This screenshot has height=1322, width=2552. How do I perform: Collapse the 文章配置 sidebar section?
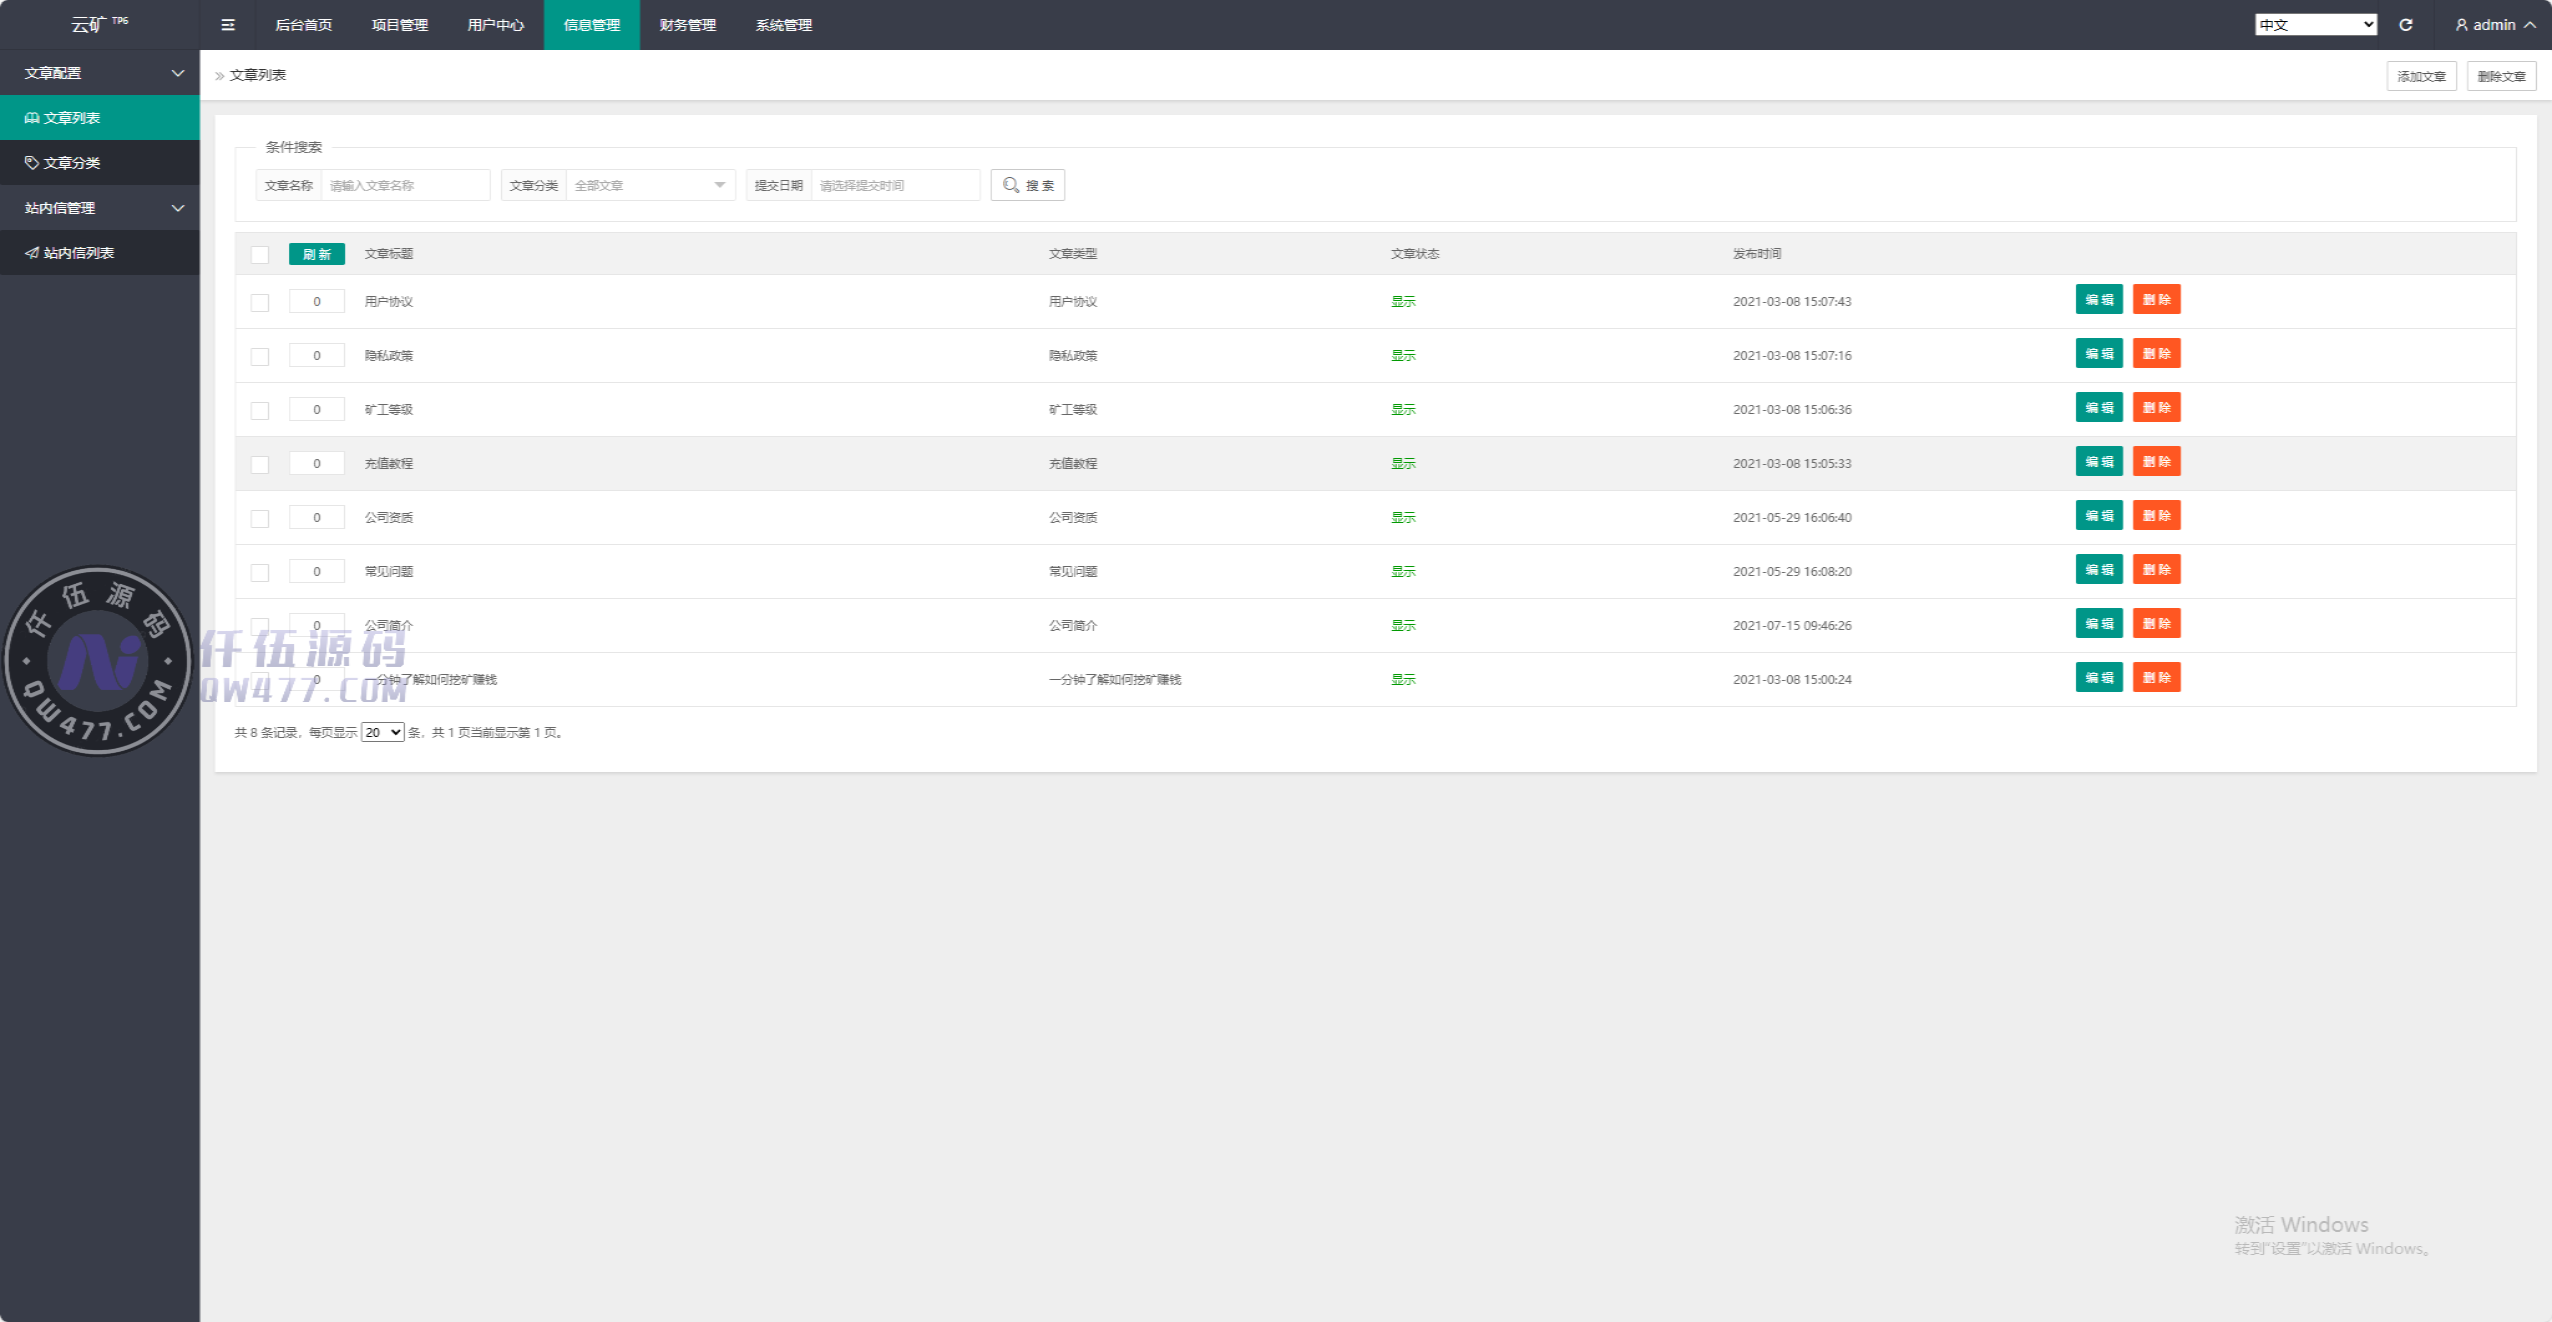coord(100,73)
